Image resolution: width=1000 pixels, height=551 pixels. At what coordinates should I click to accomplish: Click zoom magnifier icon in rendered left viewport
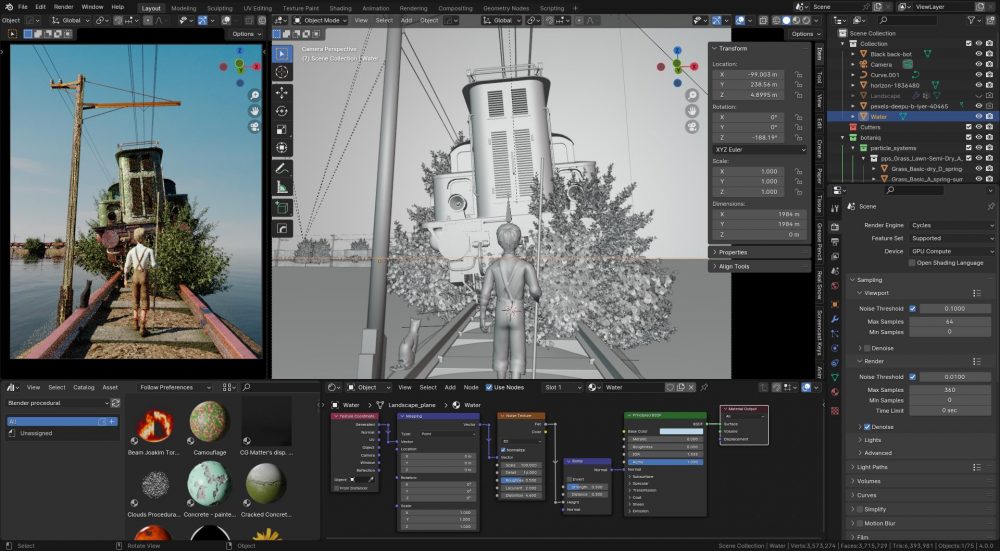tap(254, 96)
